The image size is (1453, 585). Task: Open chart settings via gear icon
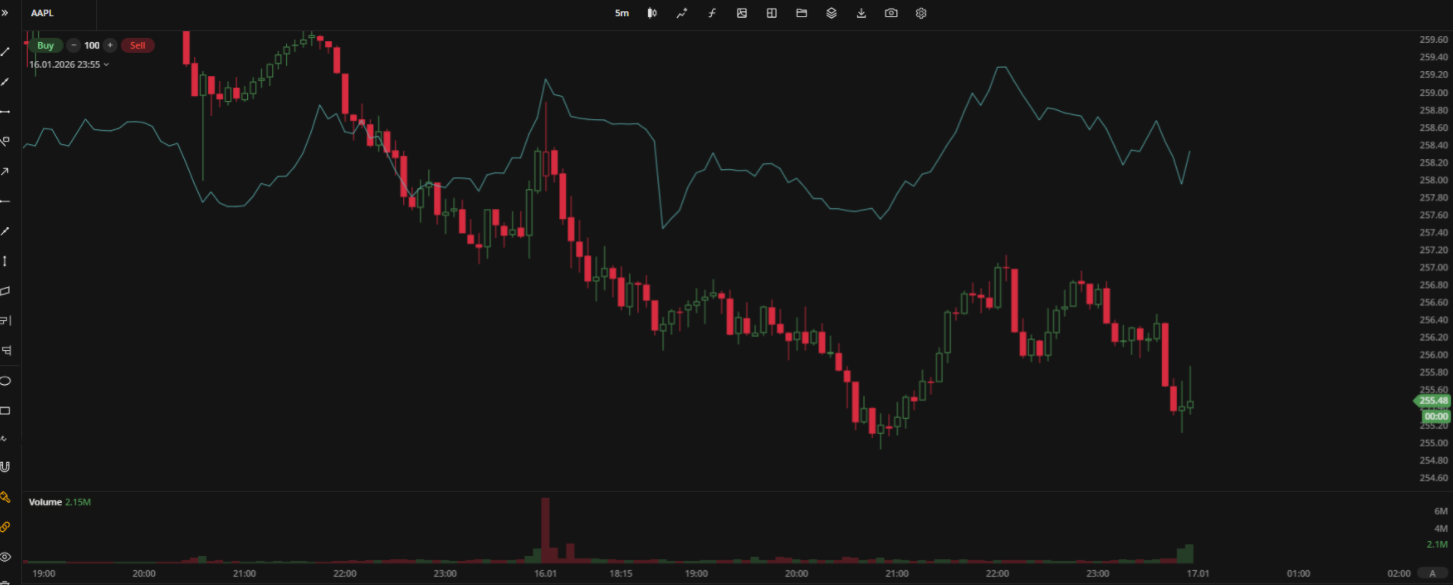pyautogui.click(x=921, y=13)
